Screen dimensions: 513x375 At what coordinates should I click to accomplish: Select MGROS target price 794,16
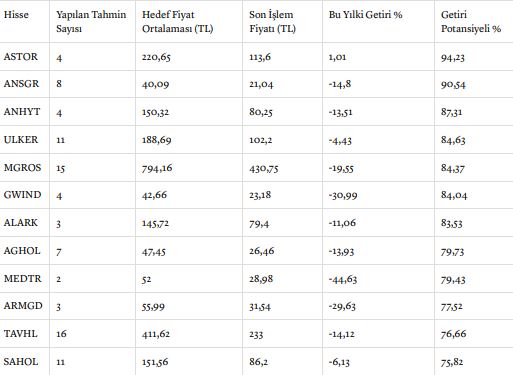pos(157,168)
